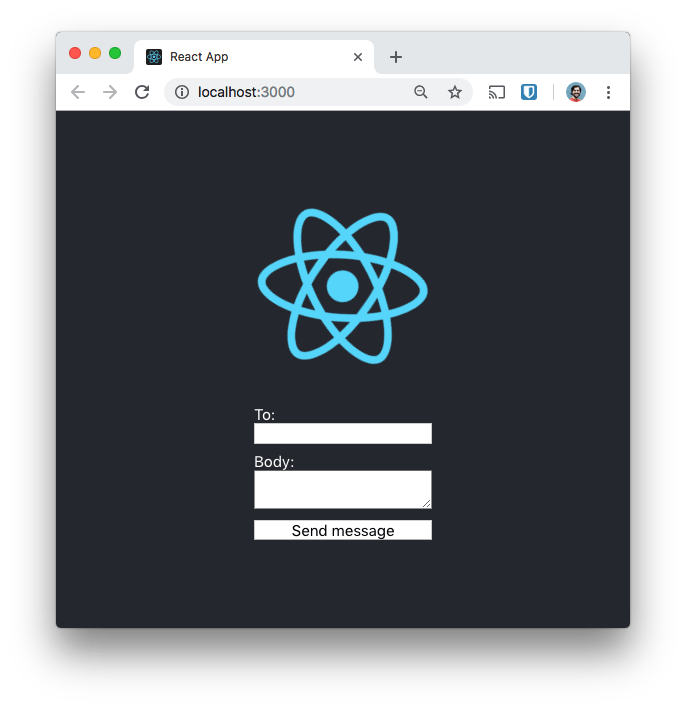The height and width of the screenshot is (708, 686).
Task: Click the spinning React logo
Action: point(342,286)
